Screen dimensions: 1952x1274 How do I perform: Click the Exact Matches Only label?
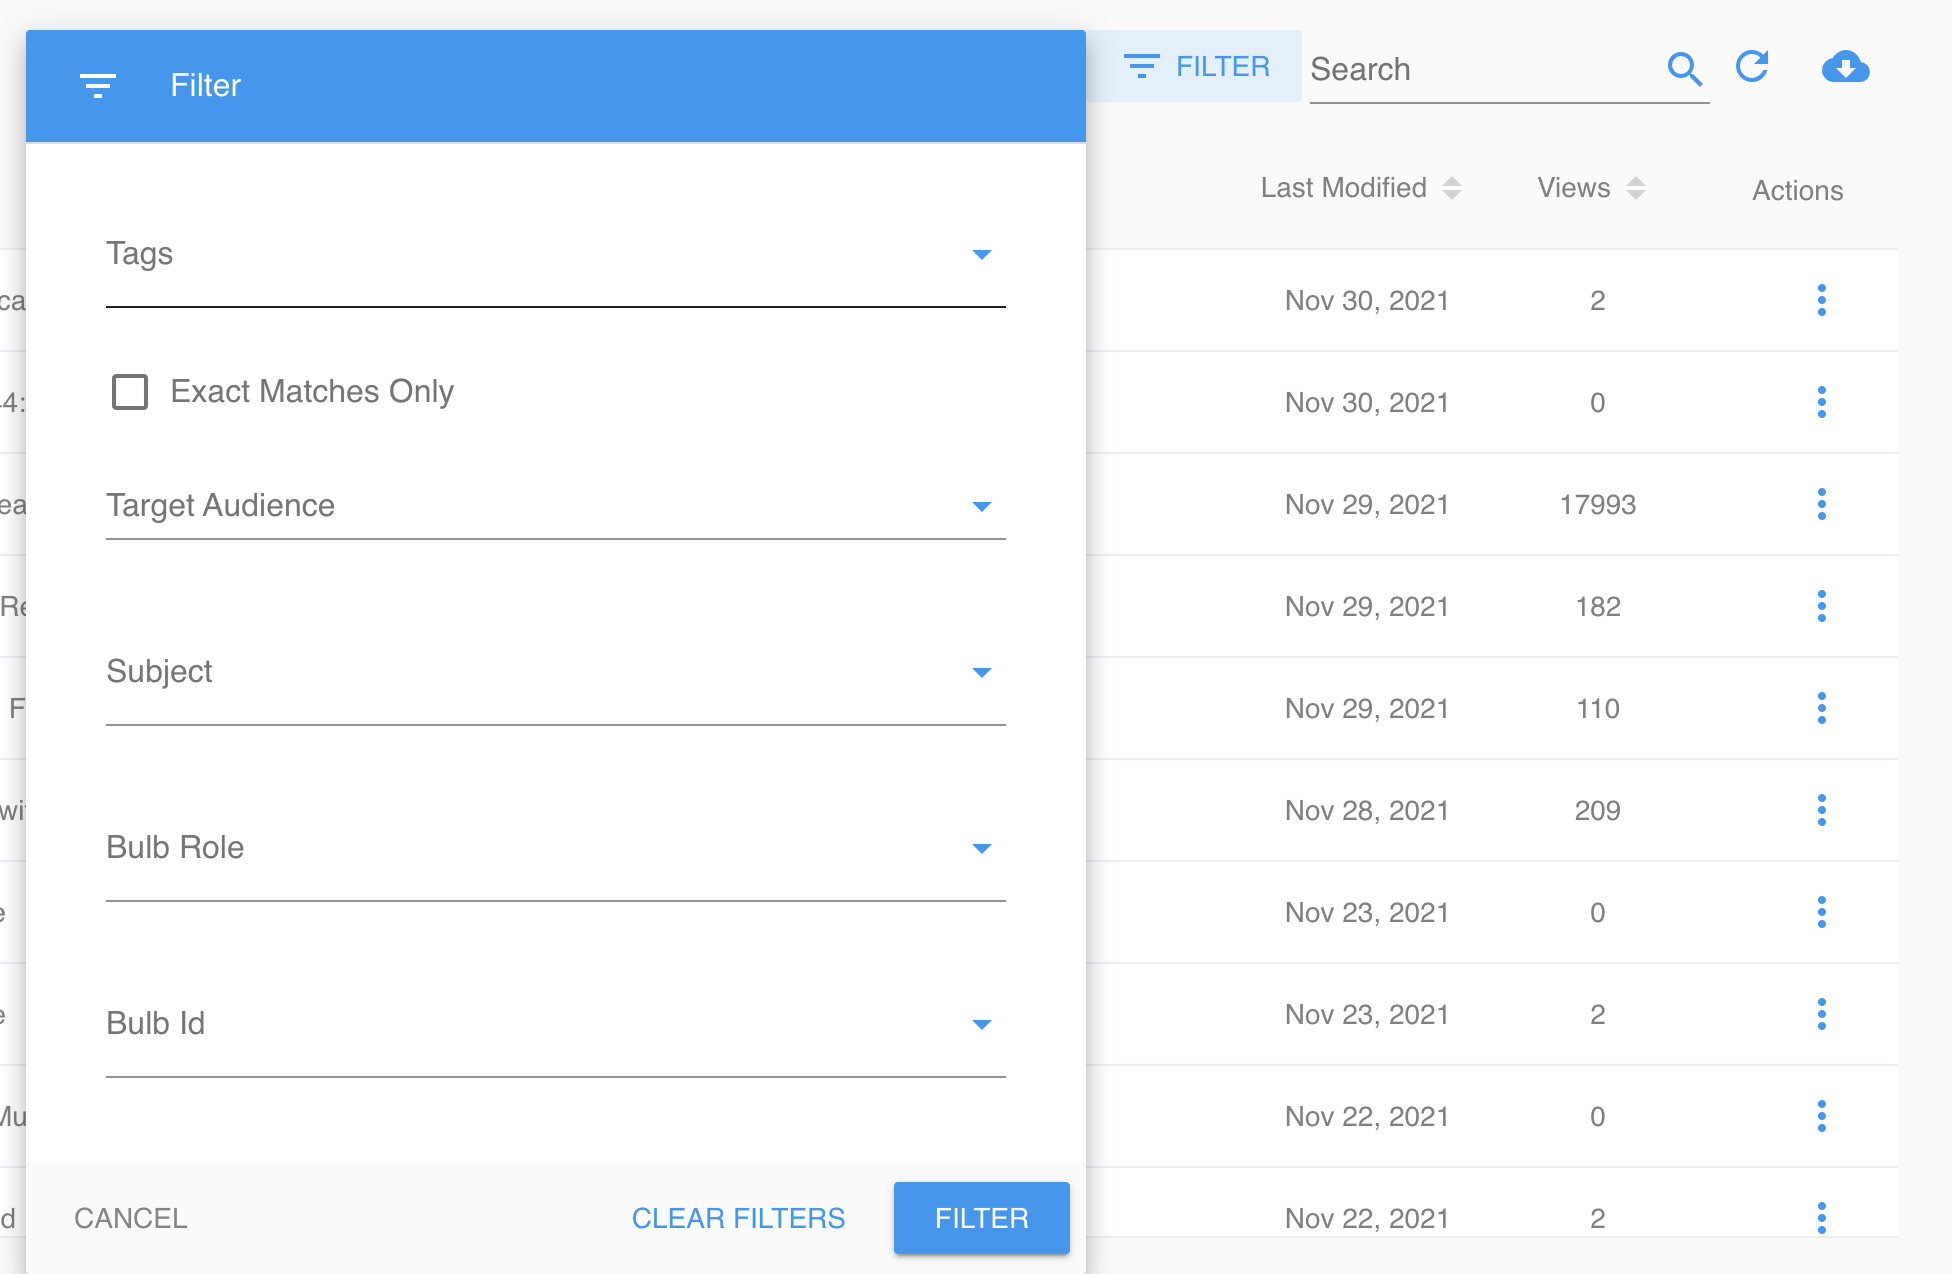[x=312, y=391]
